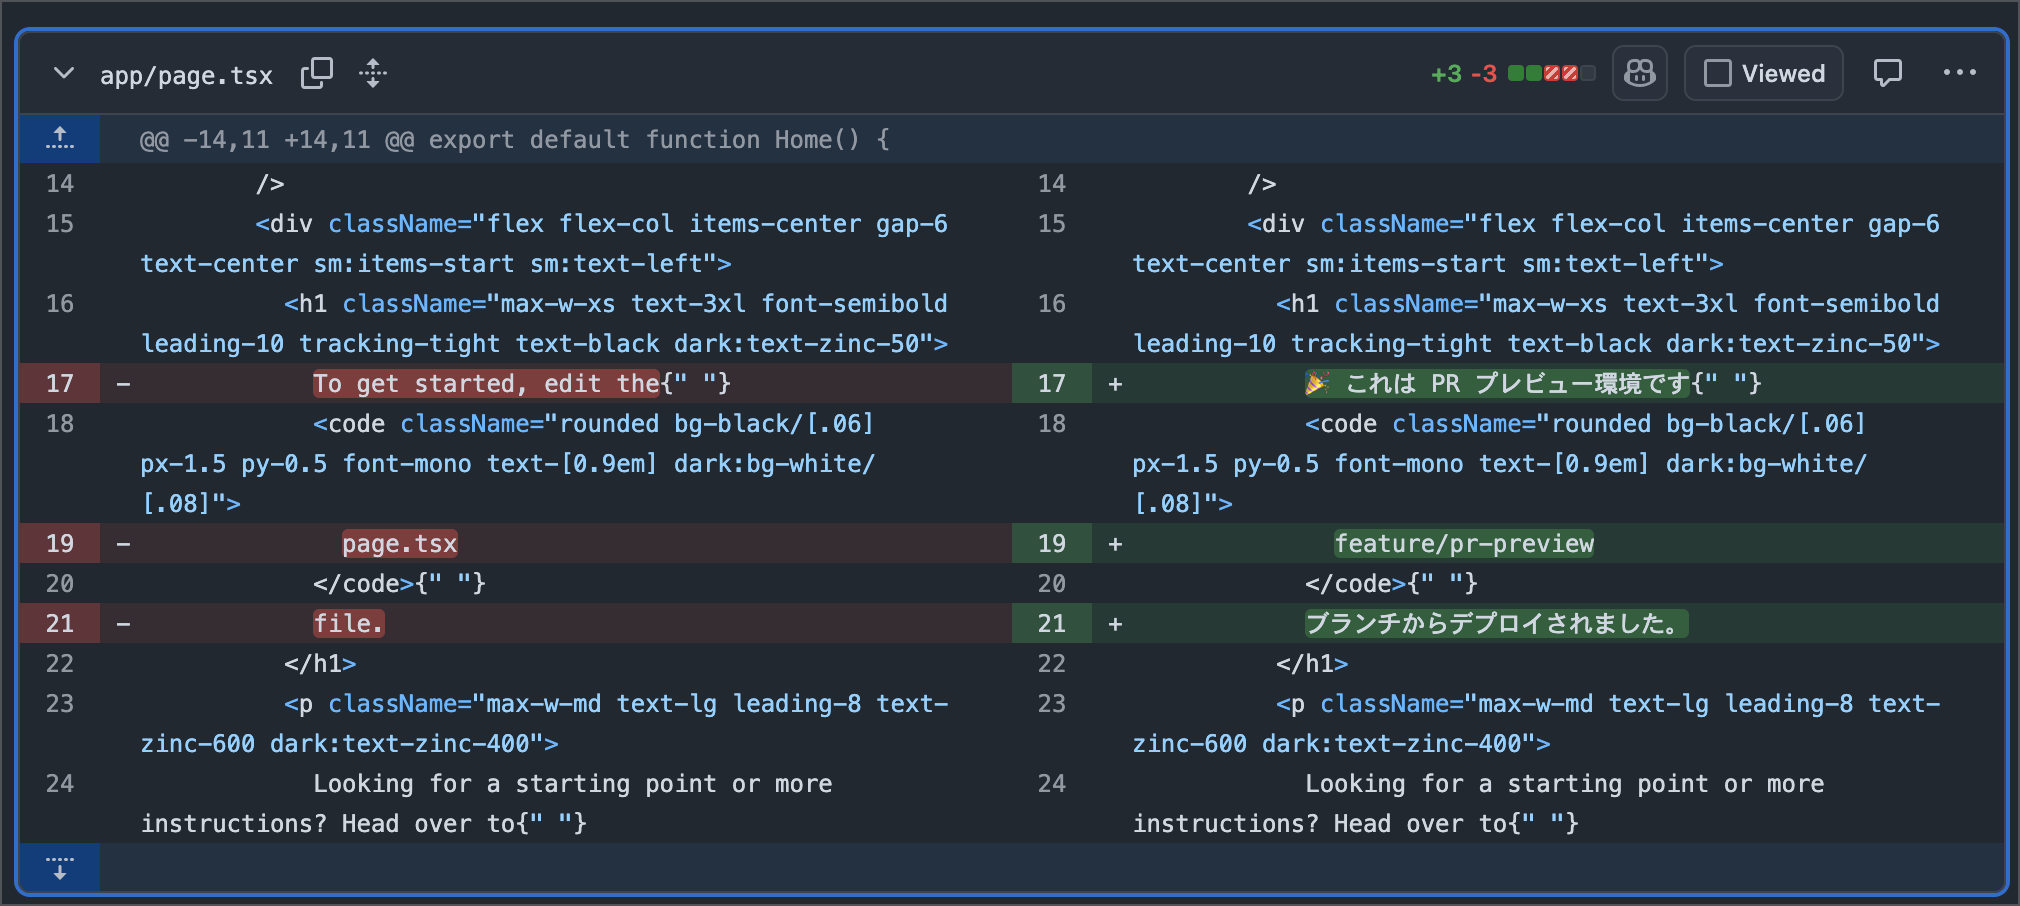Expand hidden lines above the hunk
Image resolution: width=2020 pixels, height=906 pixels.
[60, 139]
